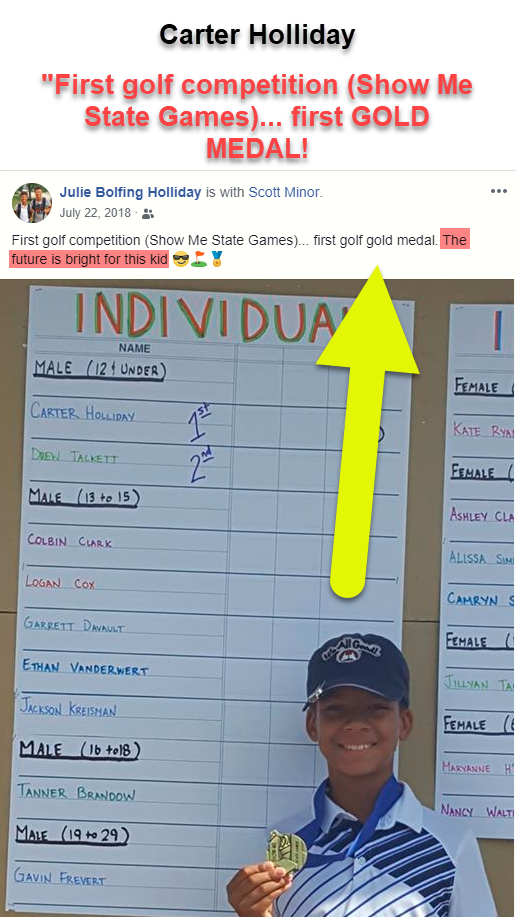
Task: Click the handwritten 1st place mark
Action: pyautogui.click(x=200, y=423)
